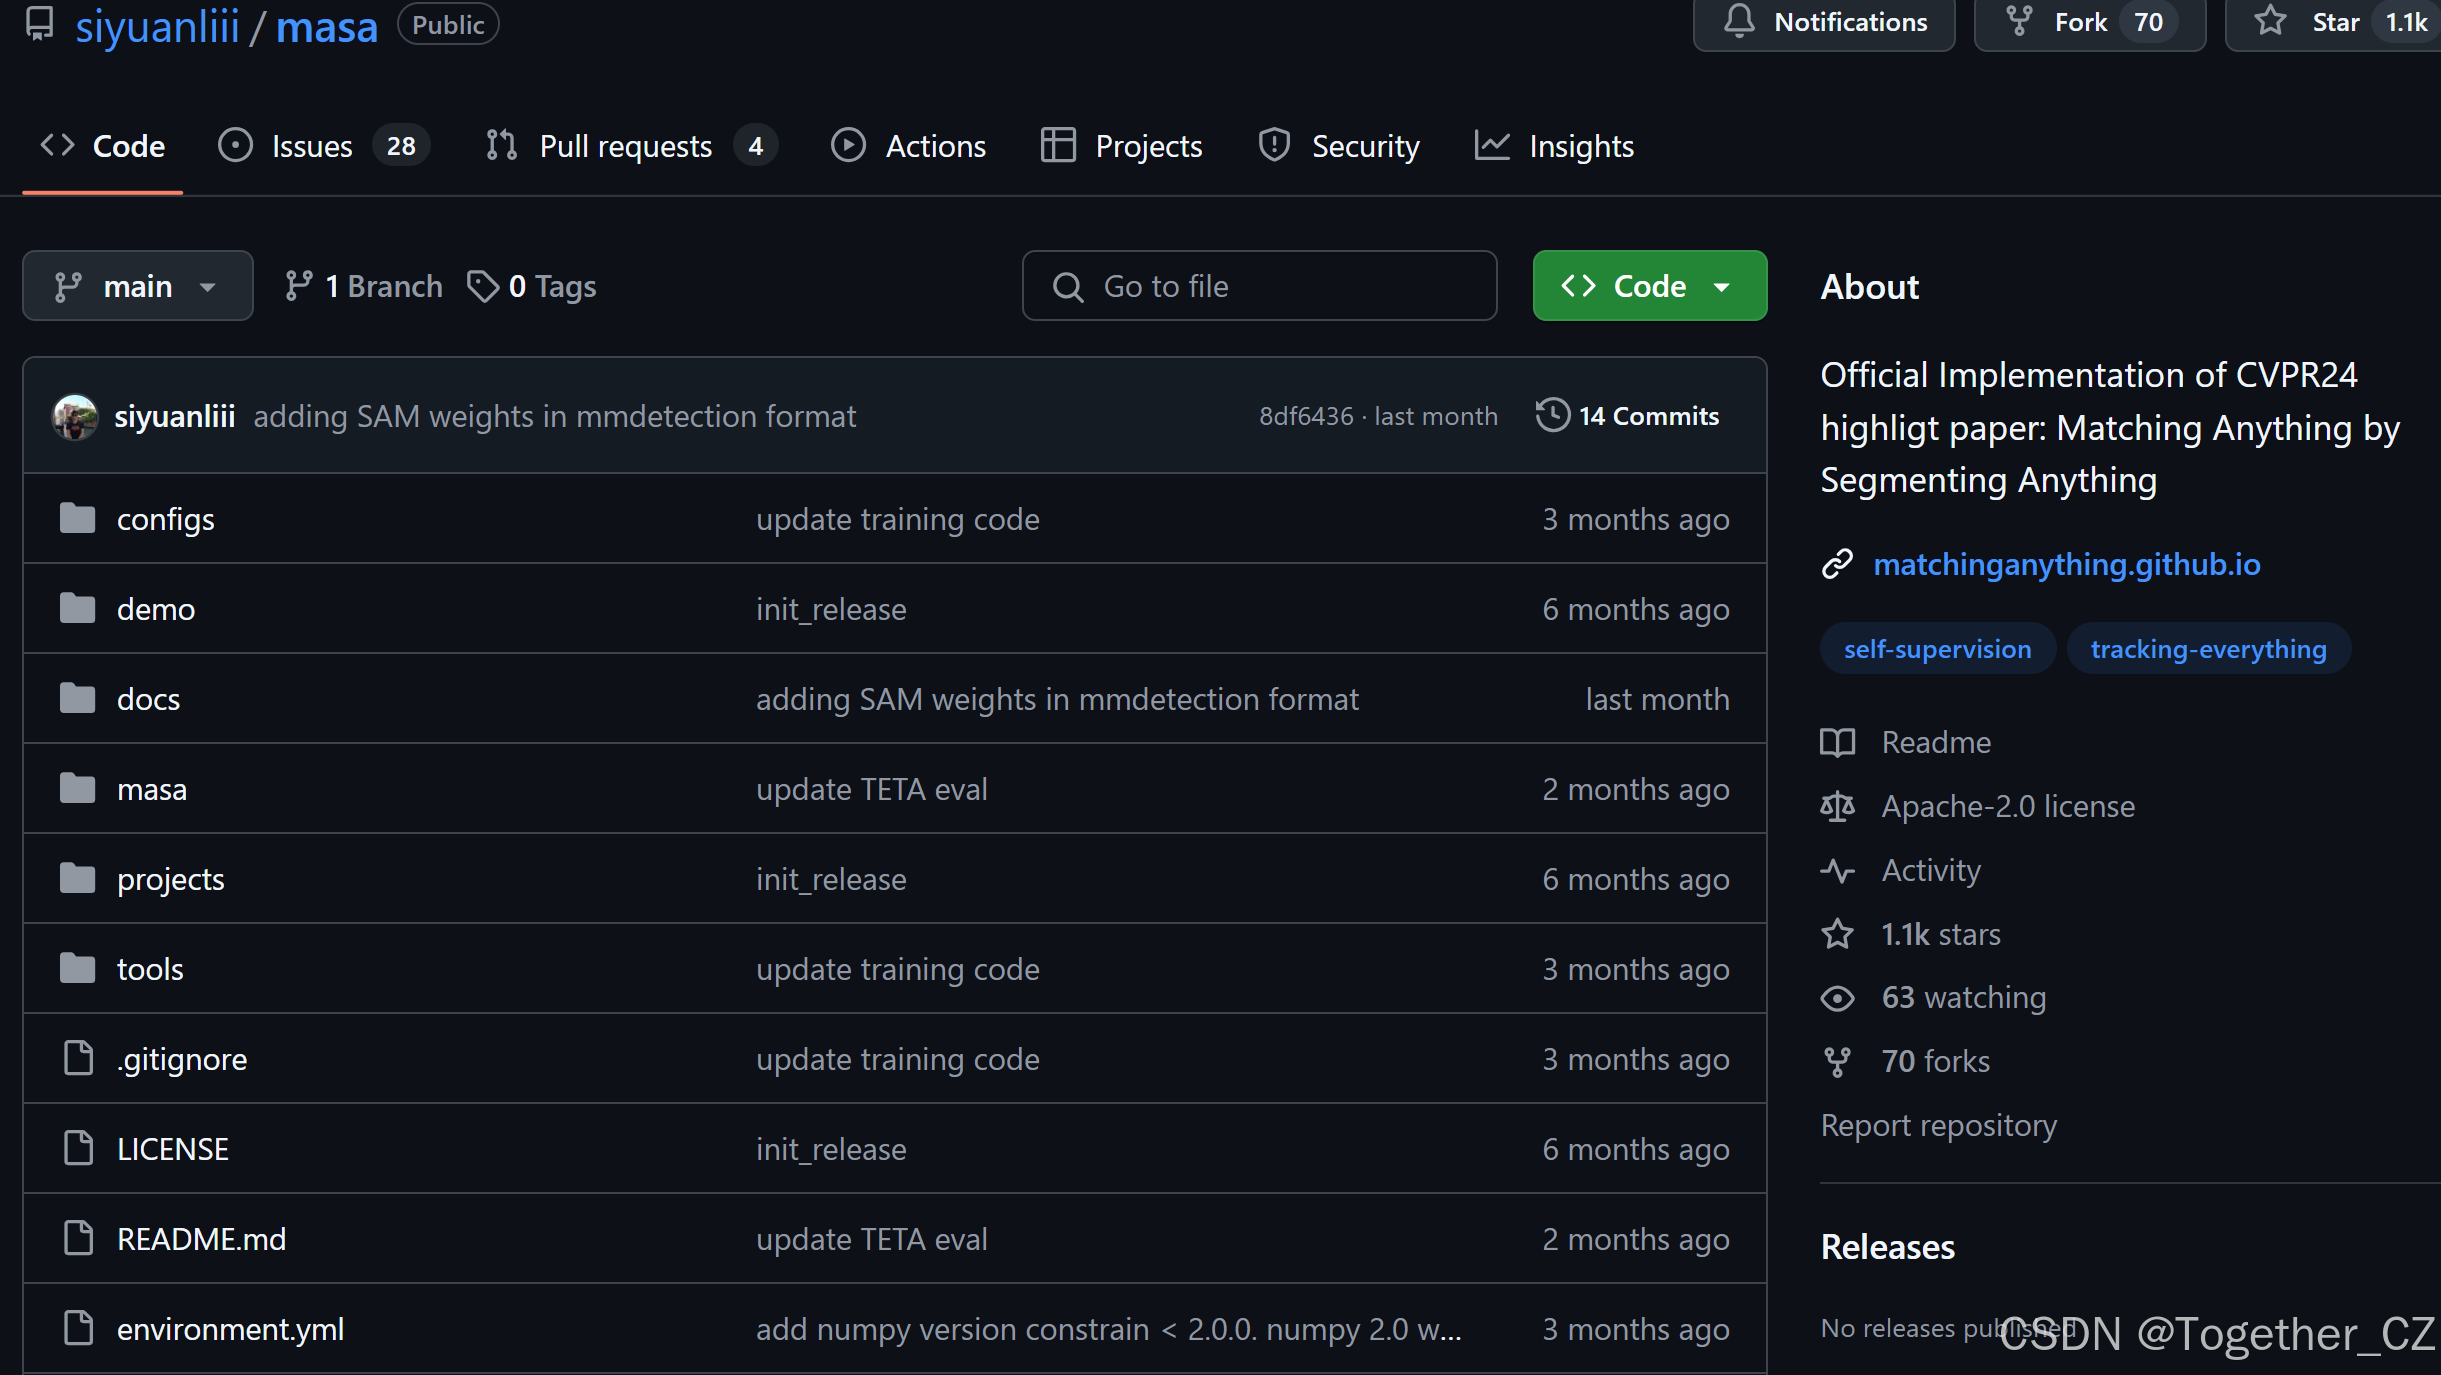The width and height of the screenshot is (2441, 1375).
Task: Open the 0 Tags tag icon
Action: tap(483, 287)
